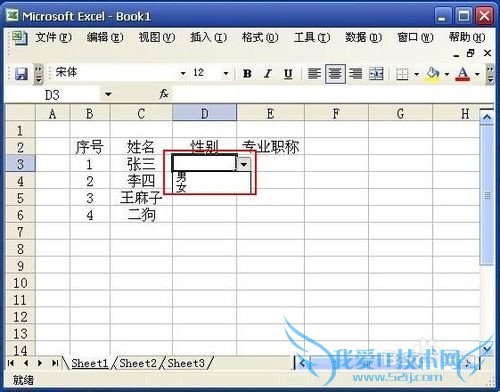Center align text button
The image size is (500, 392).
tap(335, 74)
